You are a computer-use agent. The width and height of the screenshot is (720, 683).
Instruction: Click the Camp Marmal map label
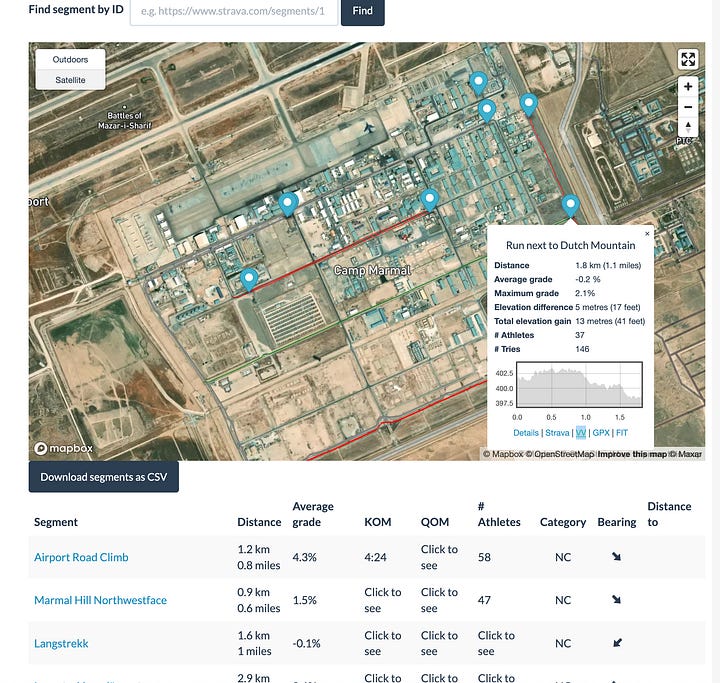coord(372,271)
